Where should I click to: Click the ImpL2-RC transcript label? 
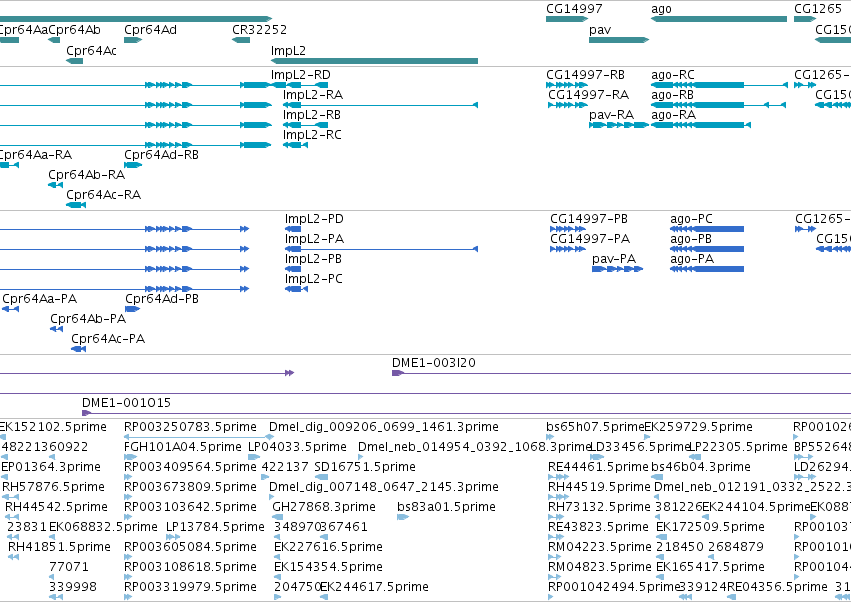click(x=312, y=135)
